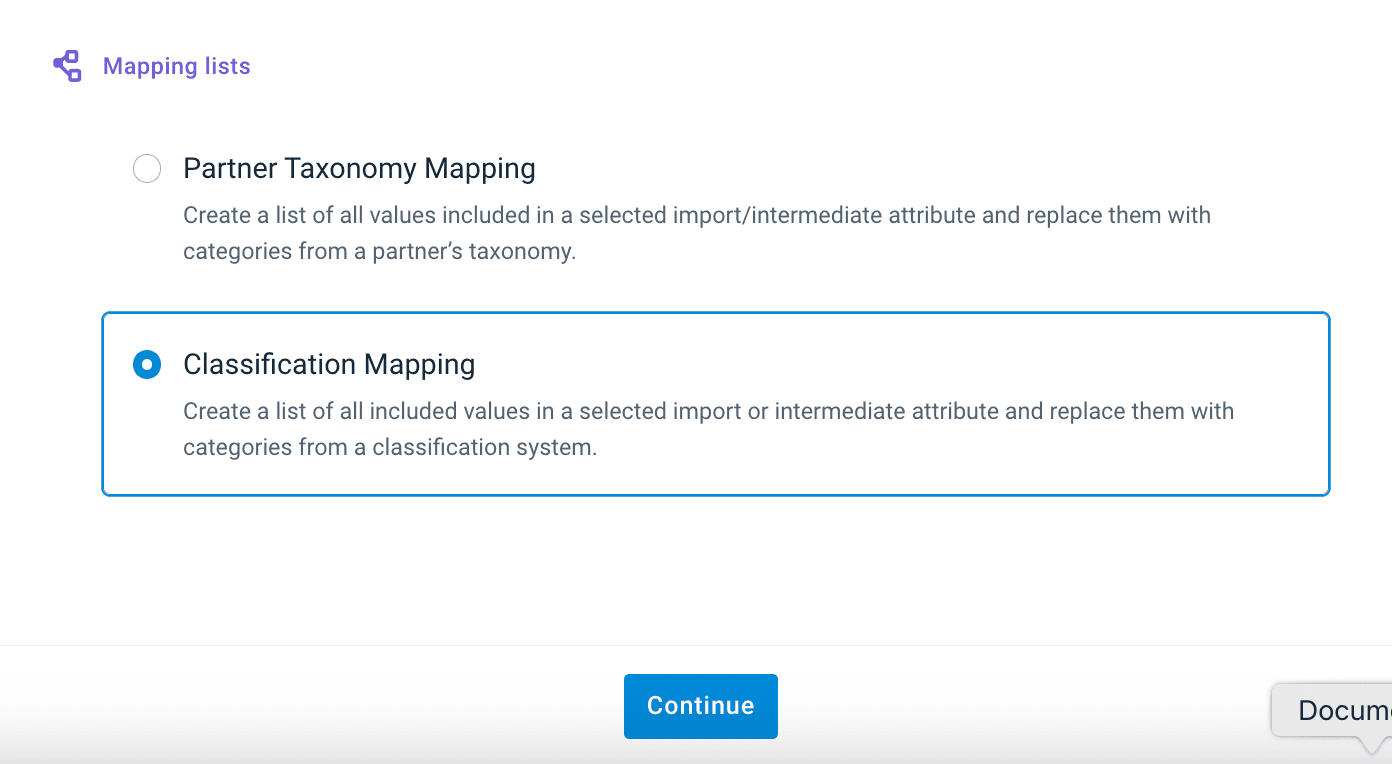This screenshot has height=764, width=1392.
Task: Click the word "Partner" in the first option
Action: [230, 168]
